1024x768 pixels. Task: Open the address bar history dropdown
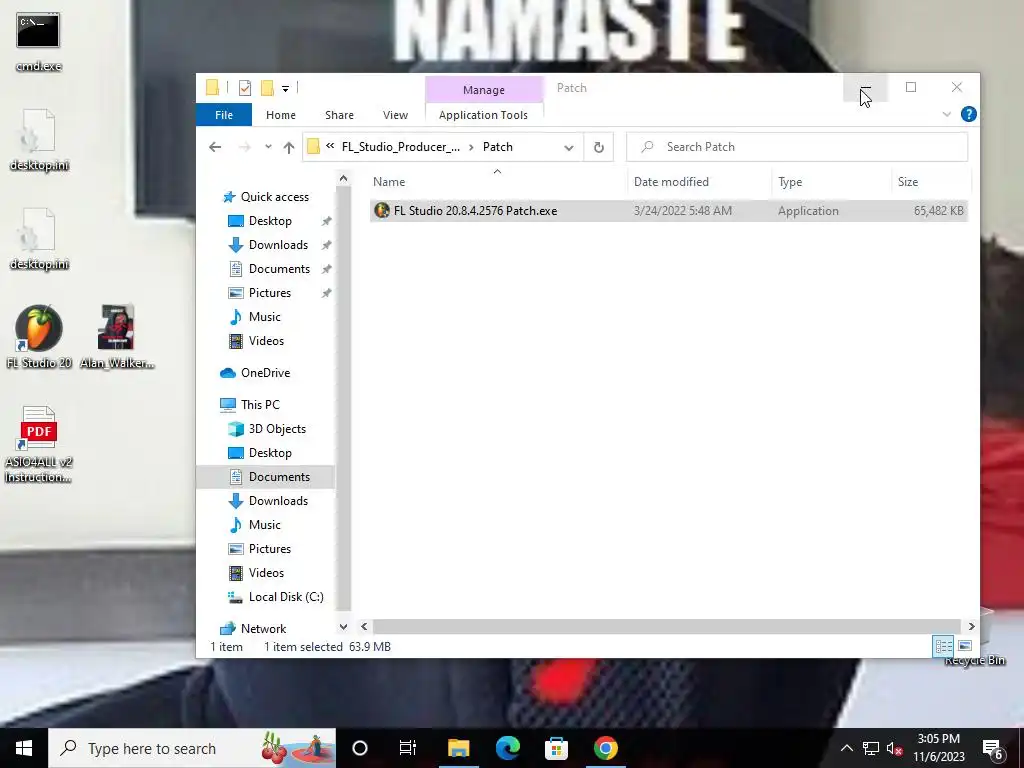click(569, 148)
